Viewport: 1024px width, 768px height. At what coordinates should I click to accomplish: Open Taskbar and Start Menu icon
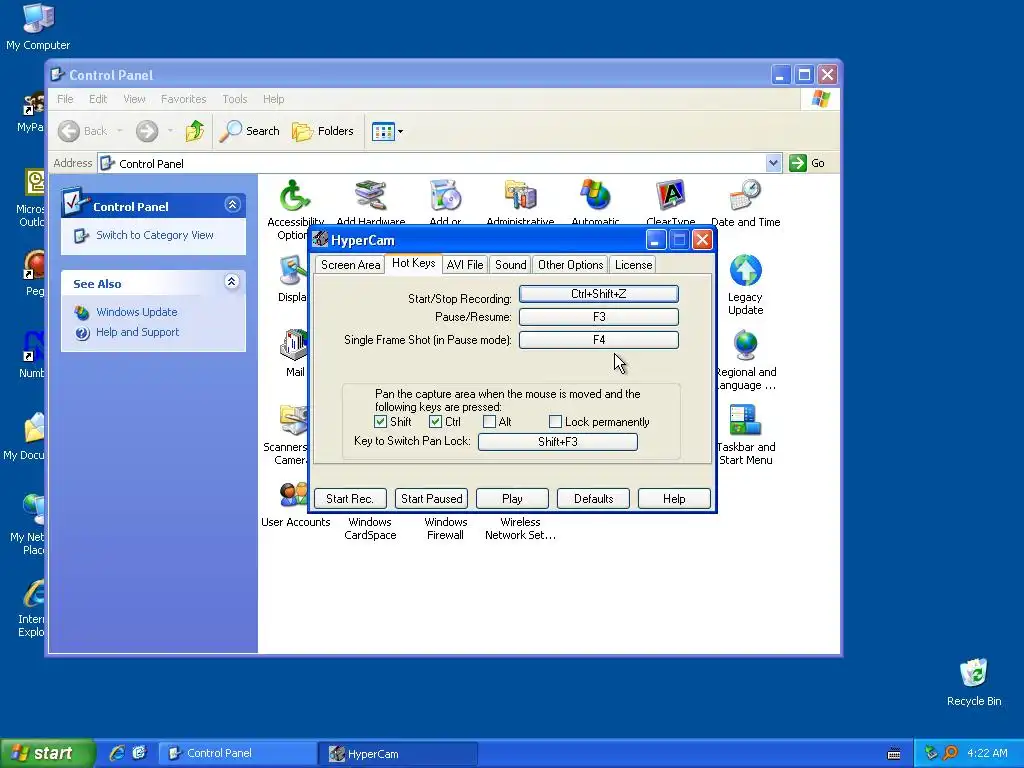point(745,435)
